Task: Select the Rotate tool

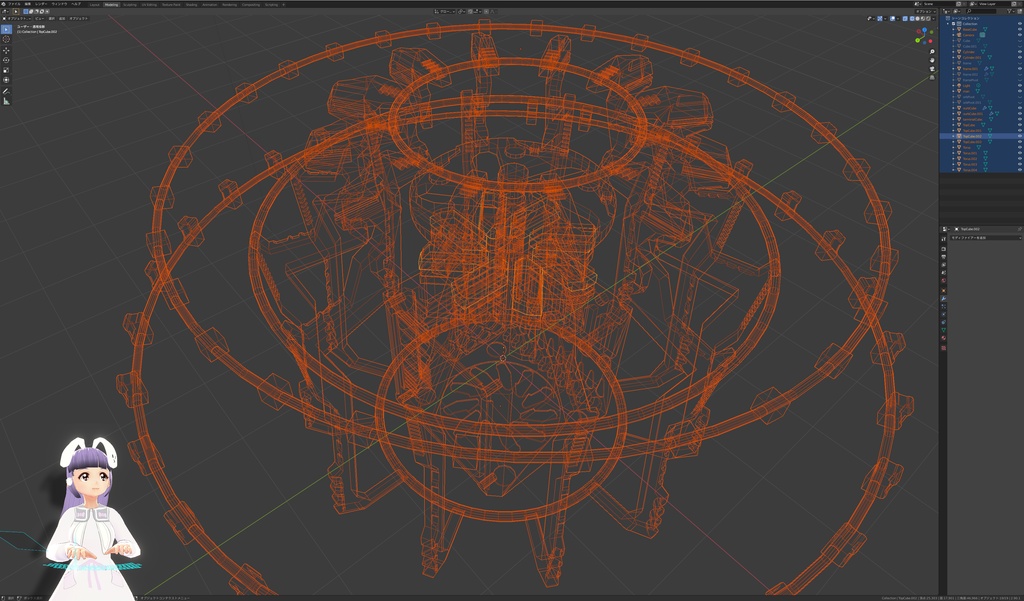Action: pyautogui.click(x=7, y=60)
